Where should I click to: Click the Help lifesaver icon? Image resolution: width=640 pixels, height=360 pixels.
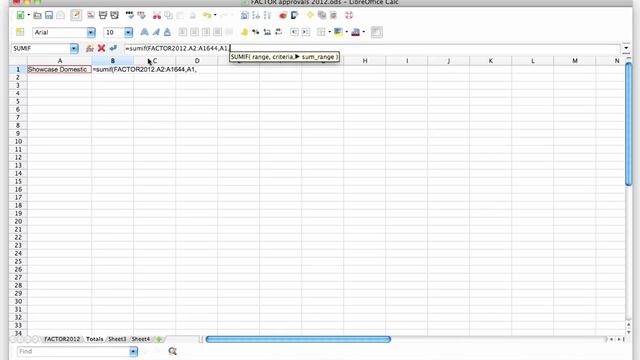pos(349,16)
